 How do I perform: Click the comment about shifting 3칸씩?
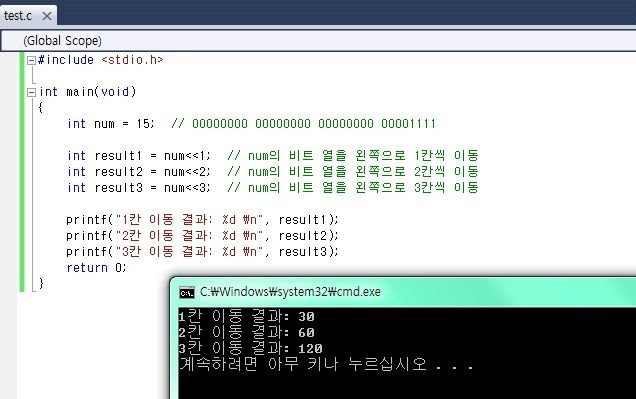(353, 188)
